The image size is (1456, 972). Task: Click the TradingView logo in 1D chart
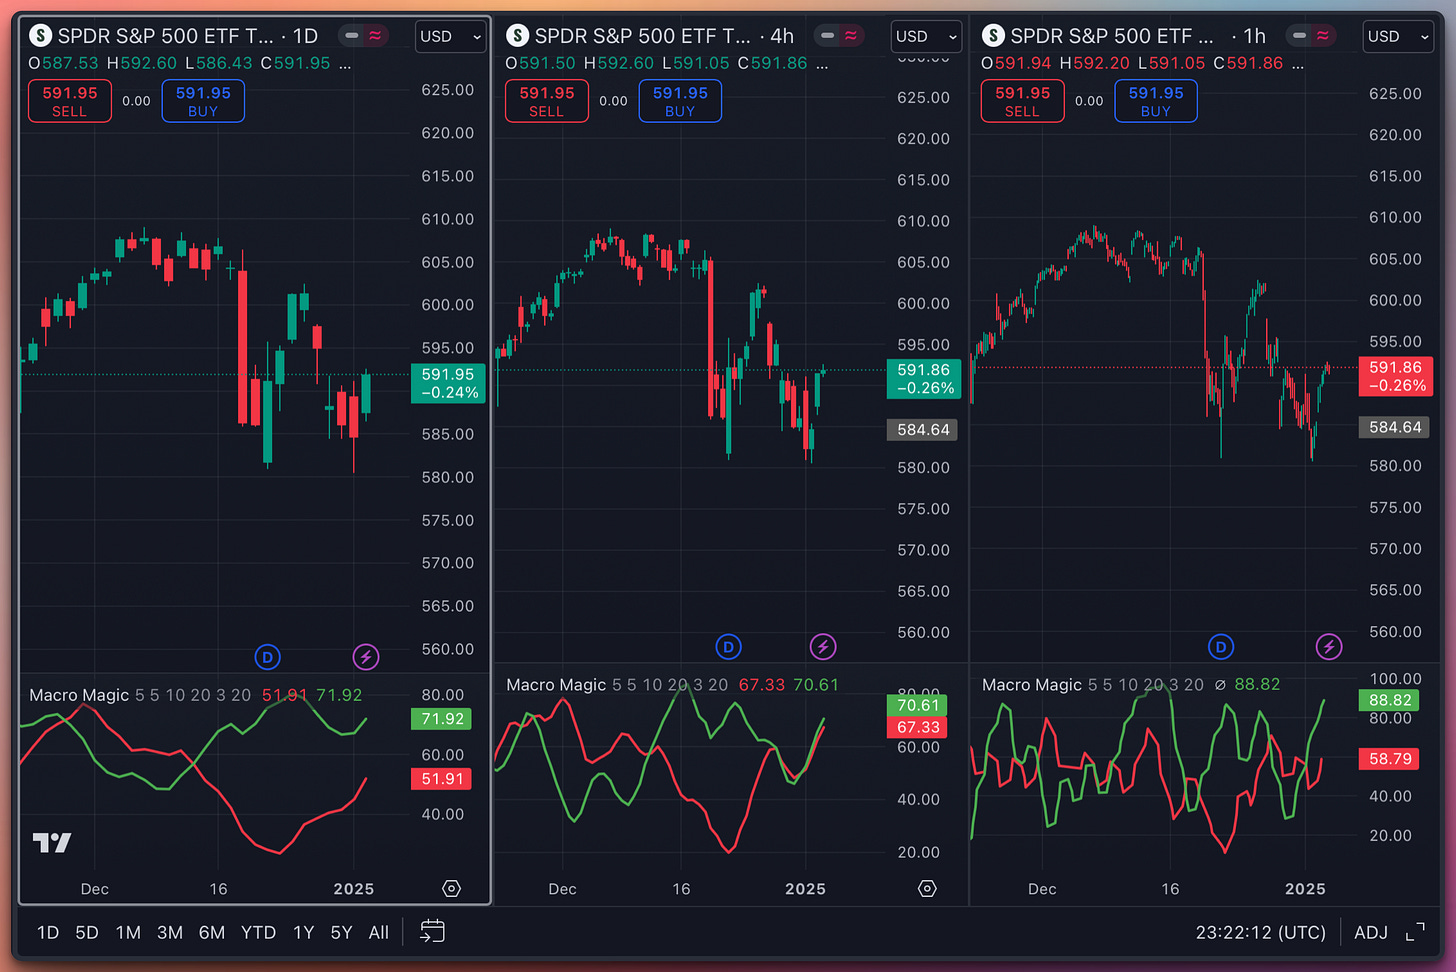click(52, 843)
